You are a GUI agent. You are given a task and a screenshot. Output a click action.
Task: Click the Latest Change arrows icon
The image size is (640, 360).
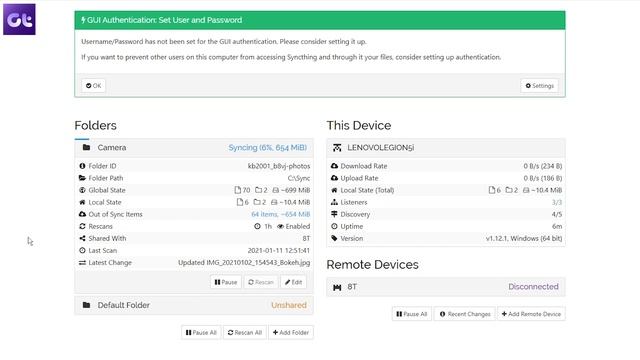point(82,263)
